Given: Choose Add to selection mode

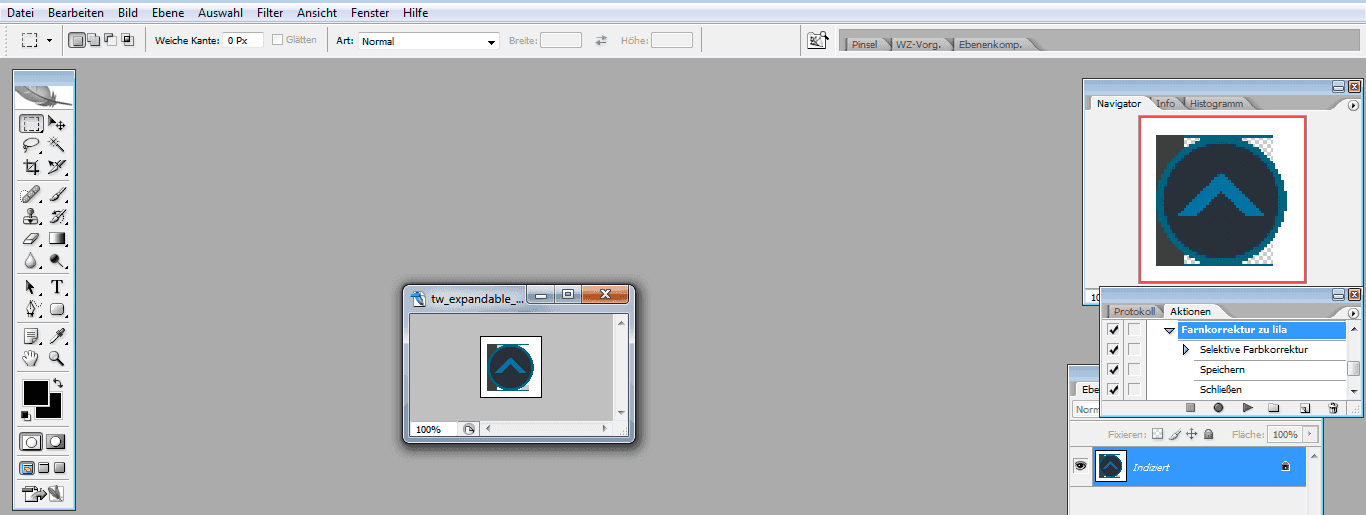Looking at the screenshot, I should (93, 40).
